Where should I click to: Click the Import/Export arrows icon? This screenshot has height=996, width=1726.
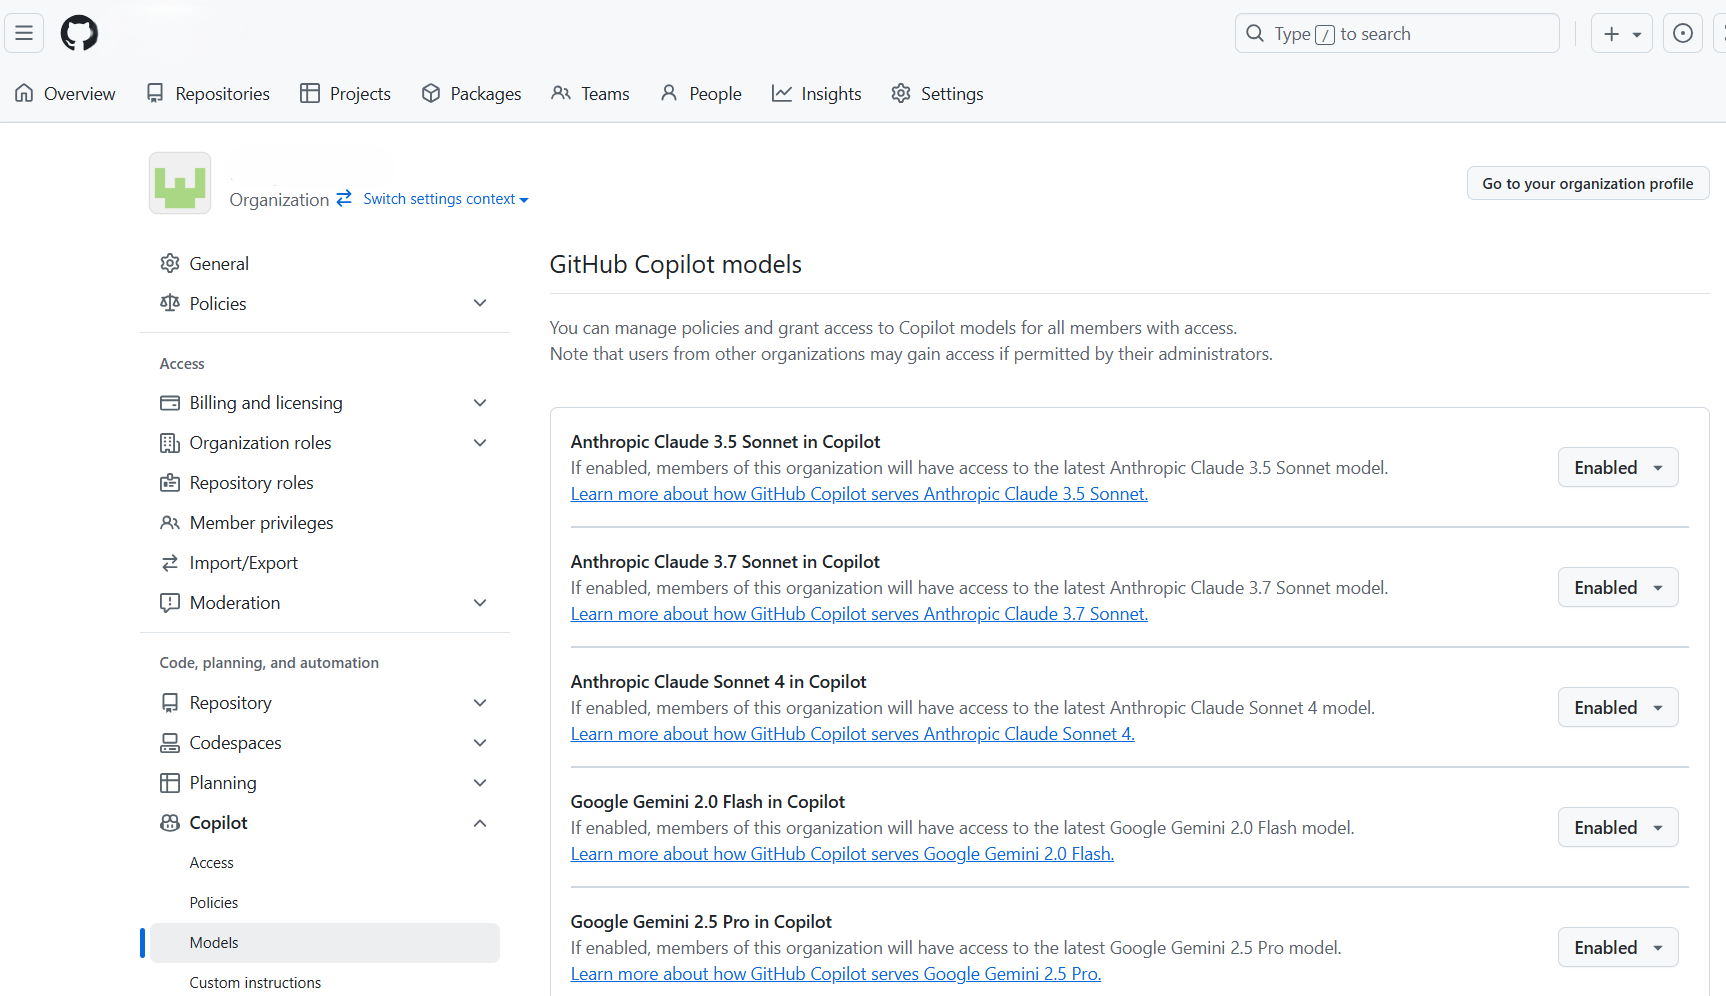170,563
